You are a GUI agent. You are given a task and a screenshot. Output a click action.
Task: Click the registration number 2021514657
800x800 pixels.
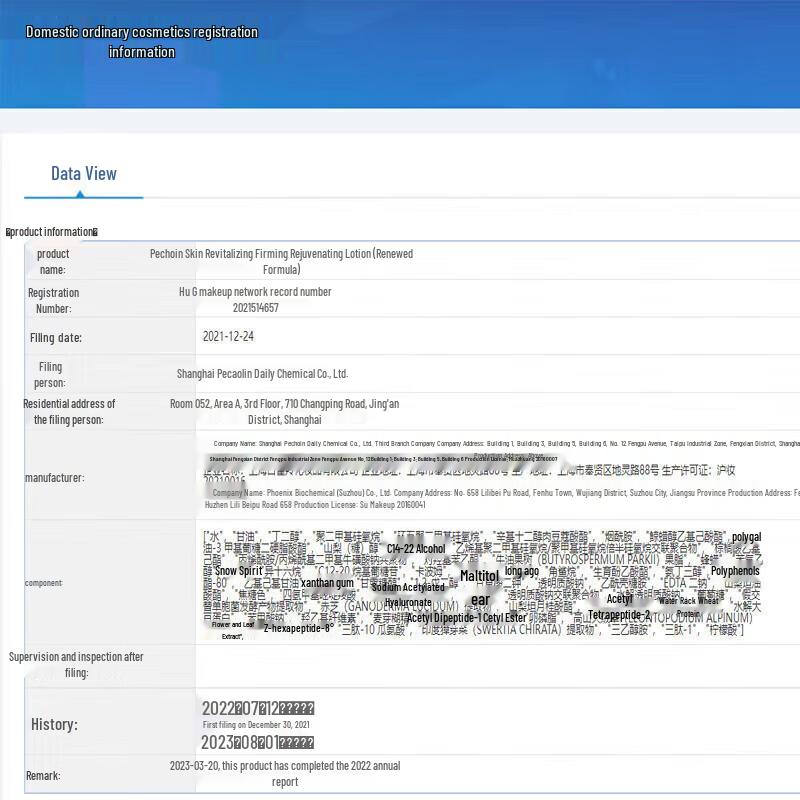255,308
